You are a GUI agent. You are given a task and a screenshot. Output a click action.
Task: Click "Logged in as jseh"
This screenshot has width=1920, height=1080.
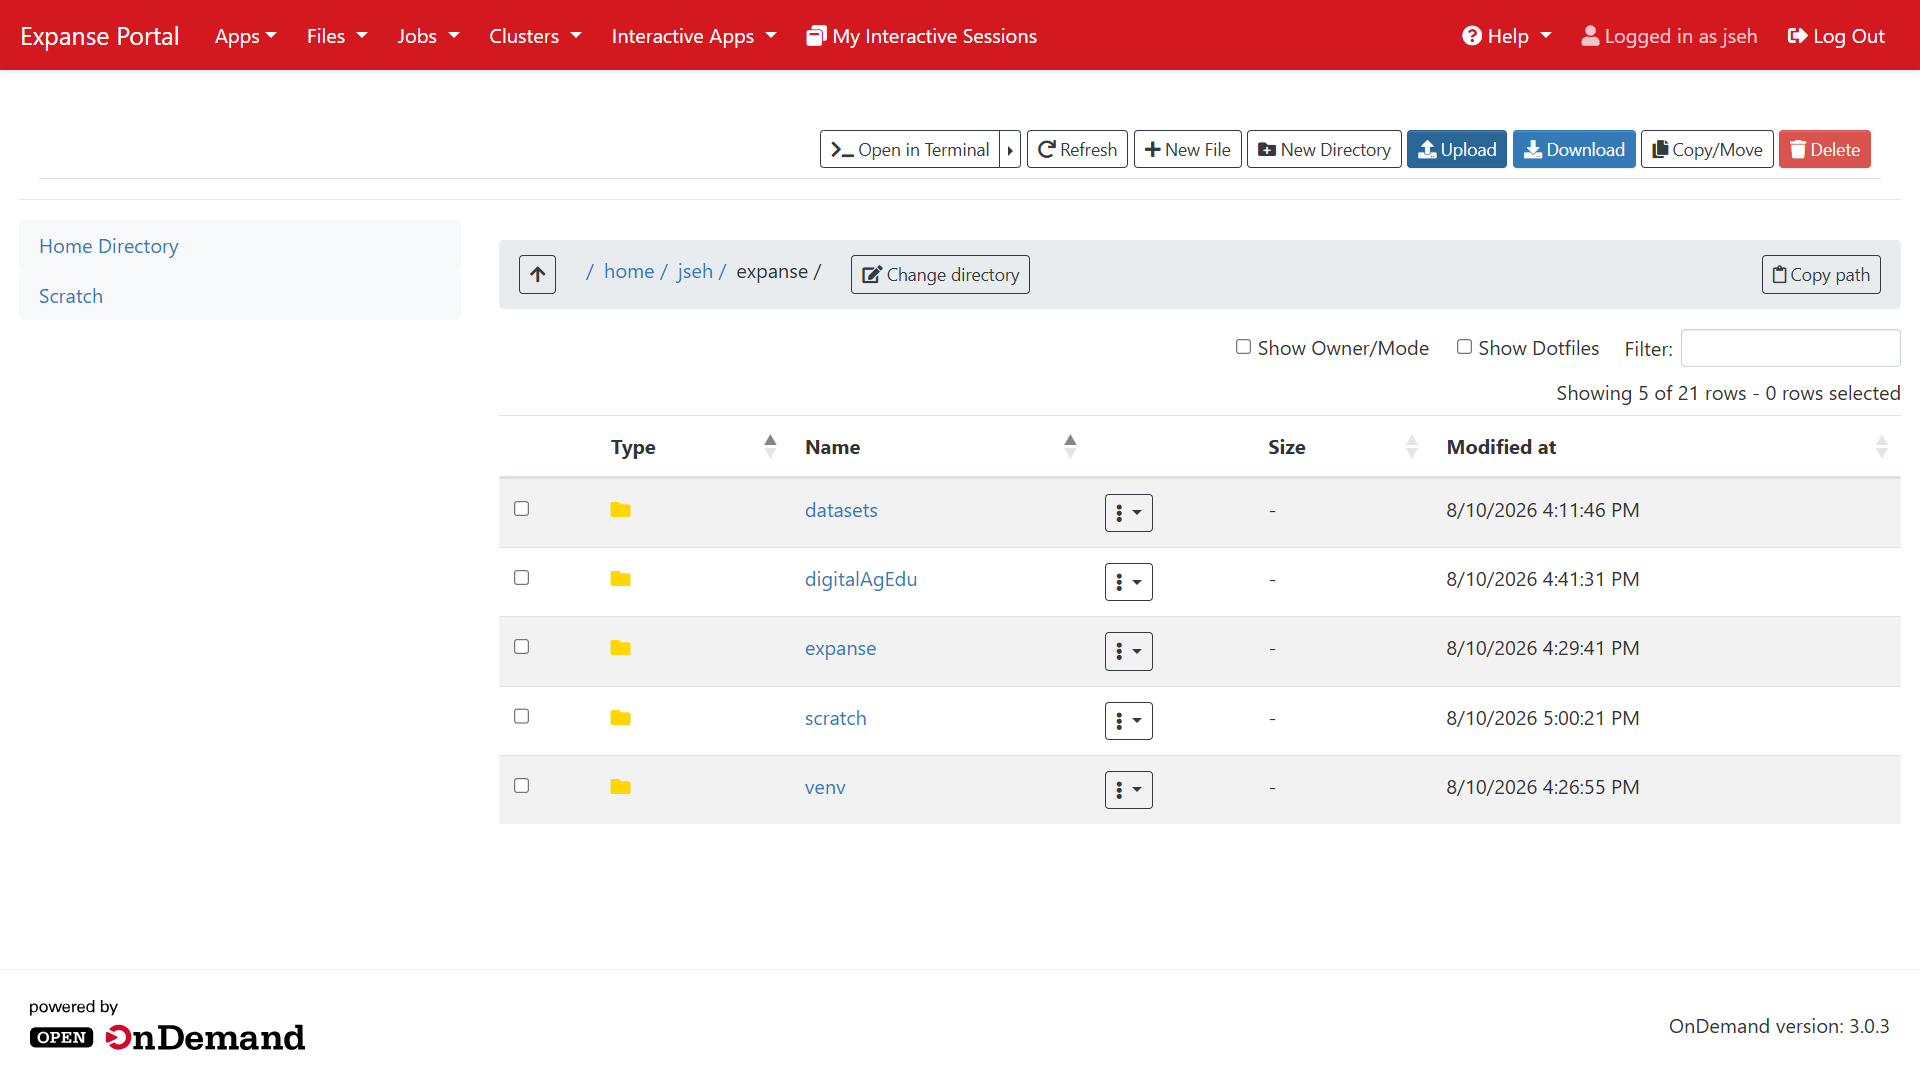pos(1669,36)
